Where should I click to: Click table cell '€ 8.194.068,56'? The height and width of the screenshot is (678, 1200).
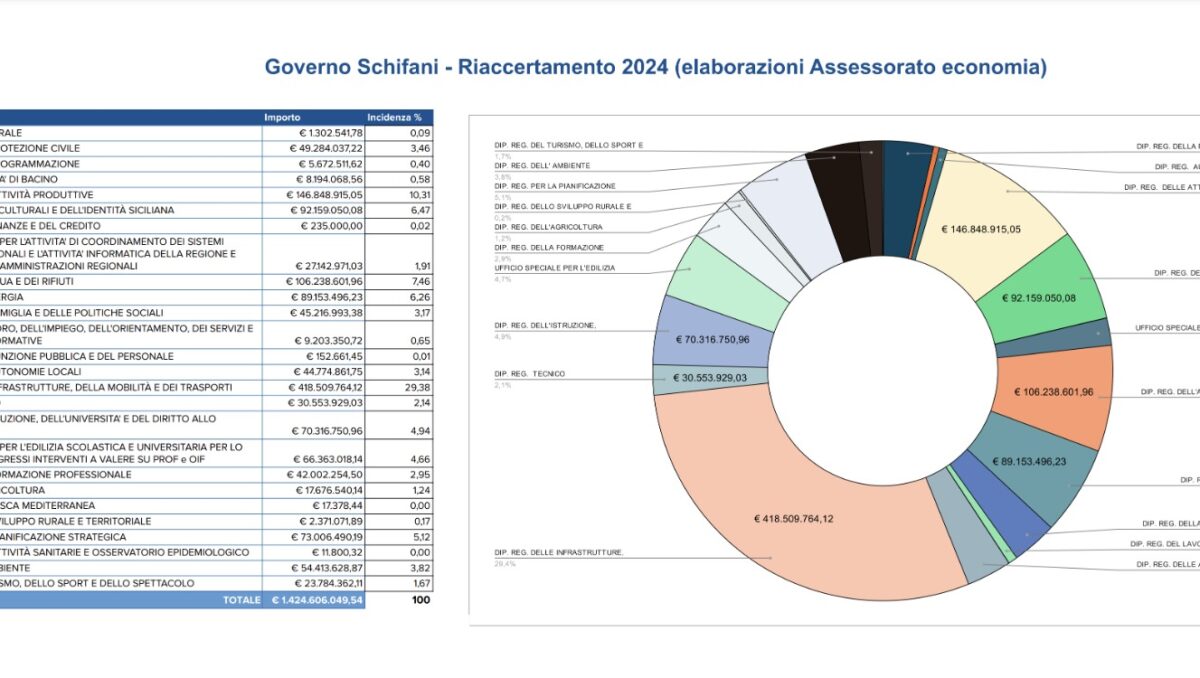click(x=330, y=179)
